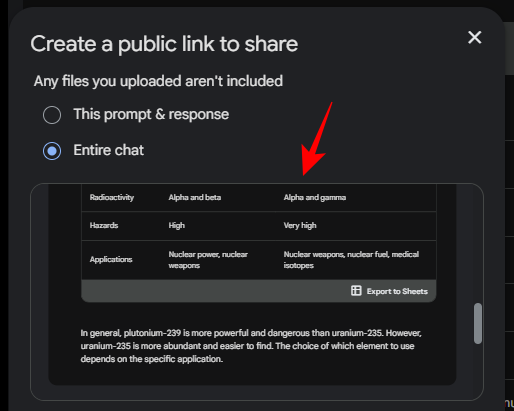The image size is (514, 411).
Task: Select the 'This prompt & response' radio button
Action: (x=52, y=115)
